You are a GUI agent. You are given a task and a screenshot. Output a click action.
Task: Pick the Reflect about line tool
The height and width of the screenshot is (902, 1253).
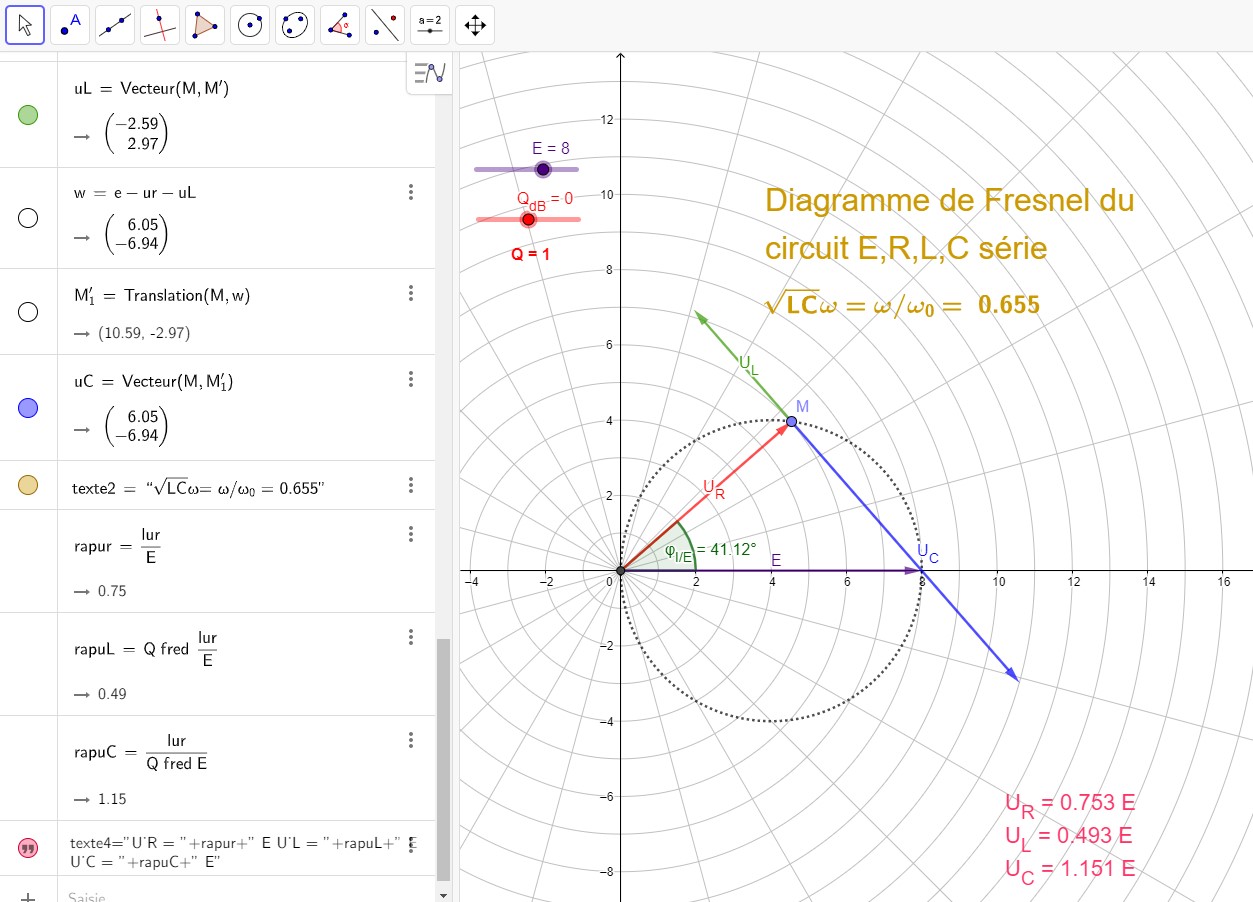click(x=385, y=25)
